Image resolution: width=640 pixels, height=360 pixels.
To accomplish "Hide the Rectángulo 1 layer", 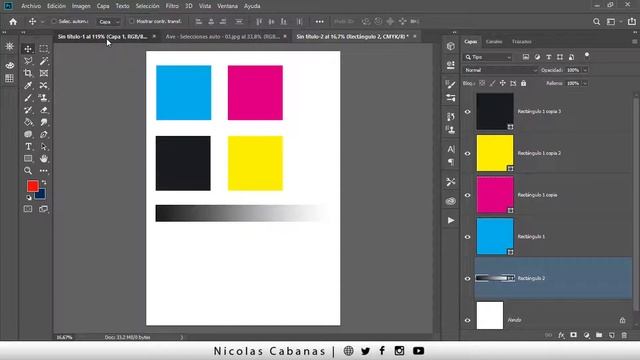I will [x=468, y=237].
